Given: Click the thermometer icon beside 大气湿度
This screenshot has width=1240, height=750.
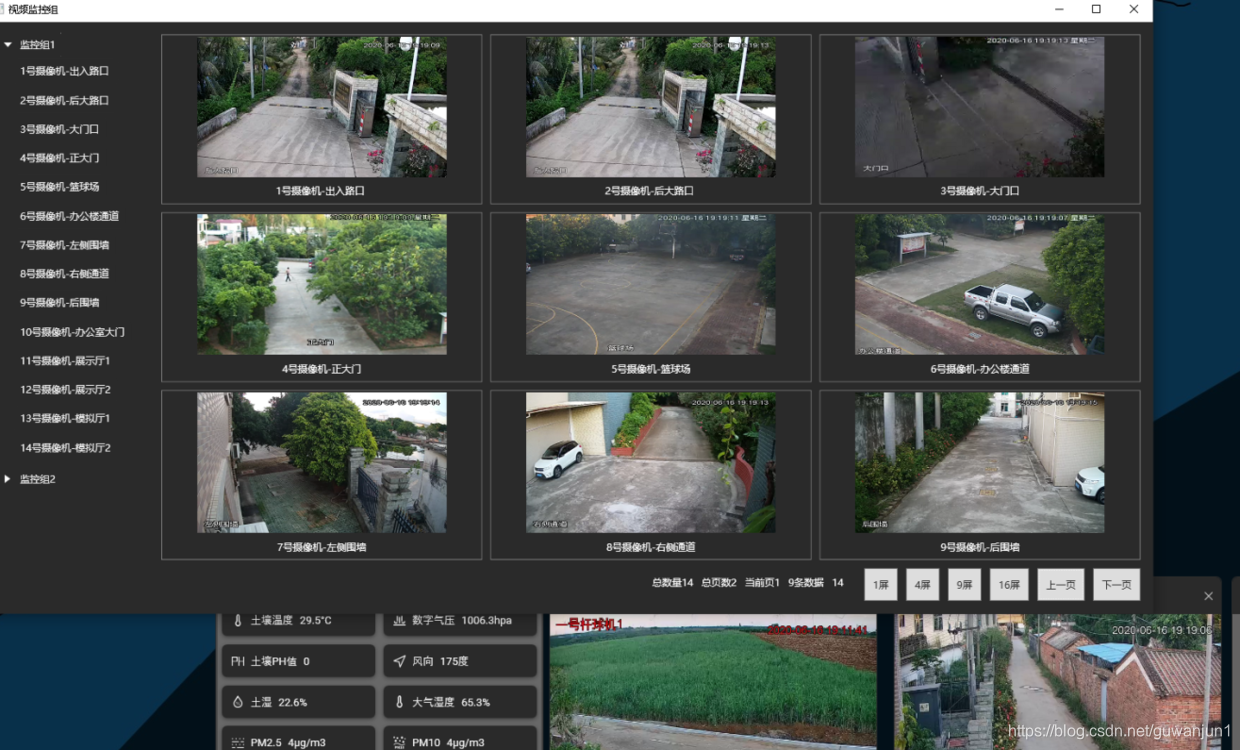Looking at the screenshot, I should 399,702.
